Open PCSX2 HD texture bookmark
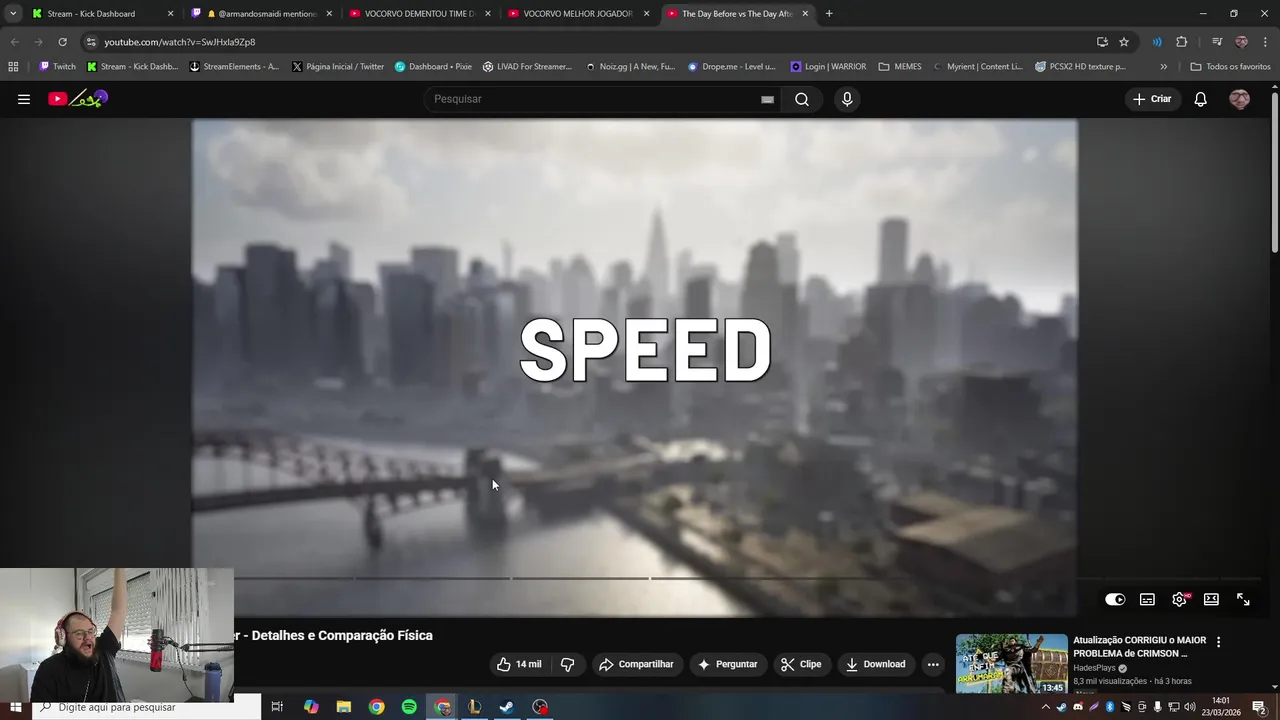 pyautogui.click(x=1080, y=66)
